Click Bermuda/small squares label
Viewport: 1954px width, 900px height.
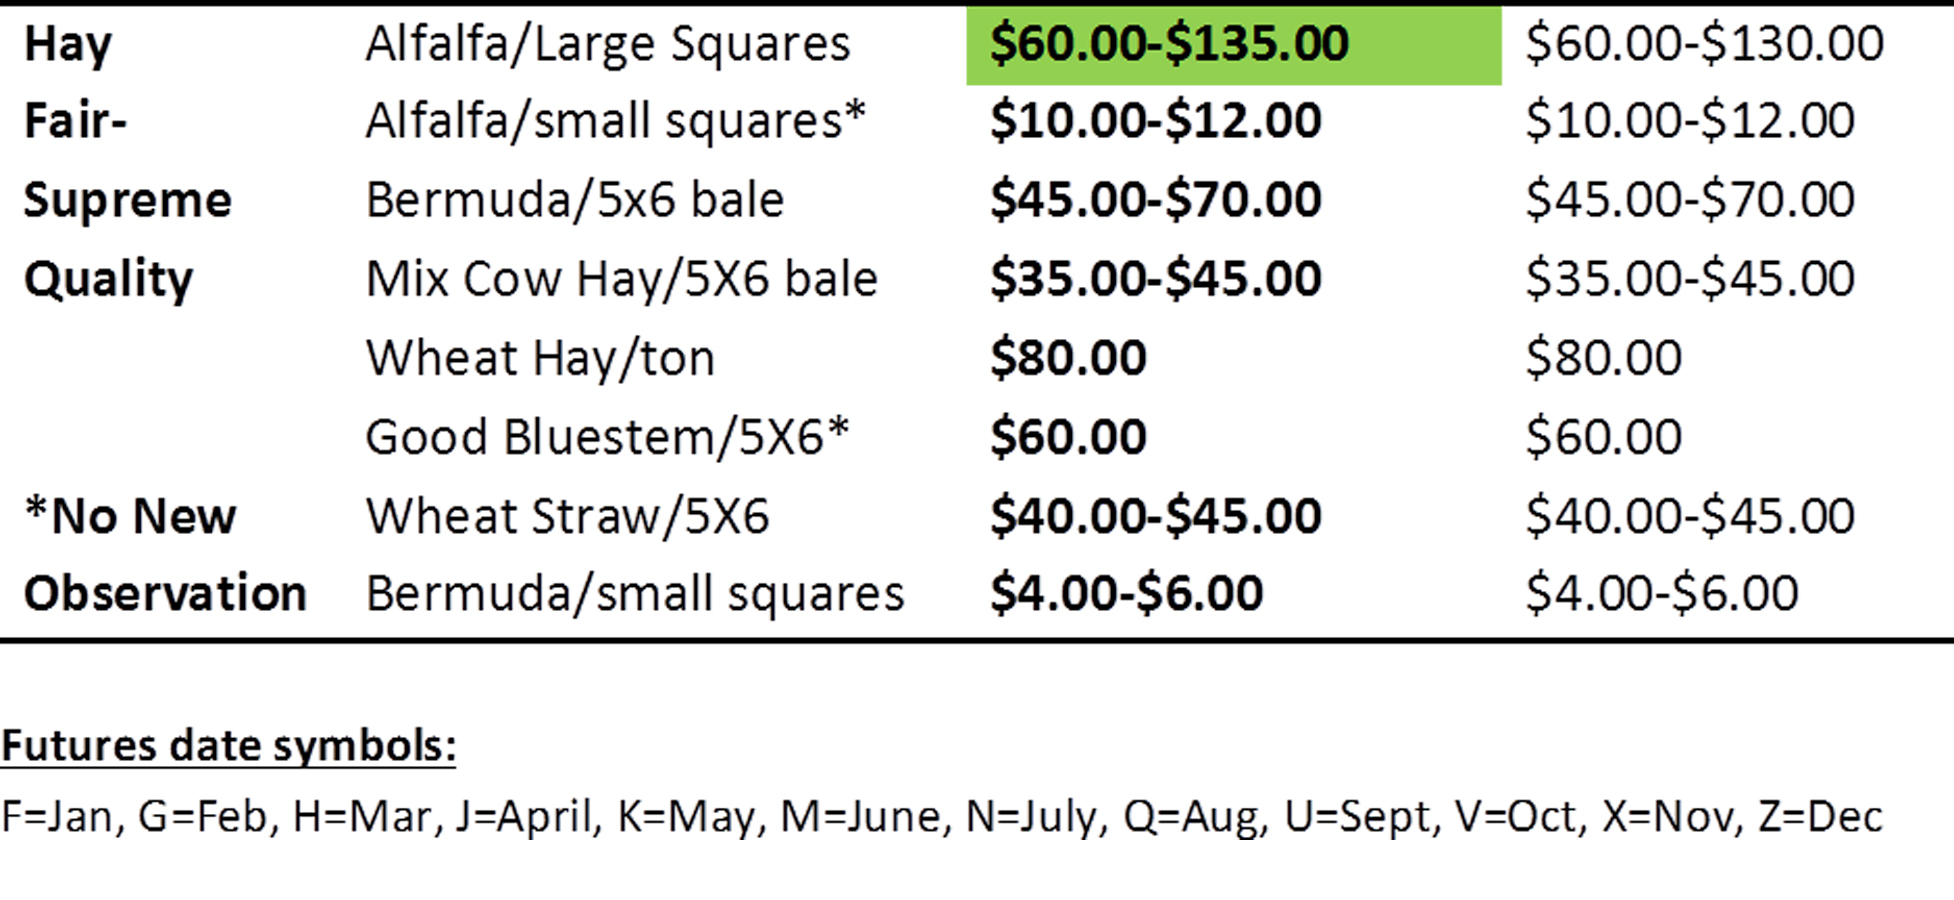(635, 594)
